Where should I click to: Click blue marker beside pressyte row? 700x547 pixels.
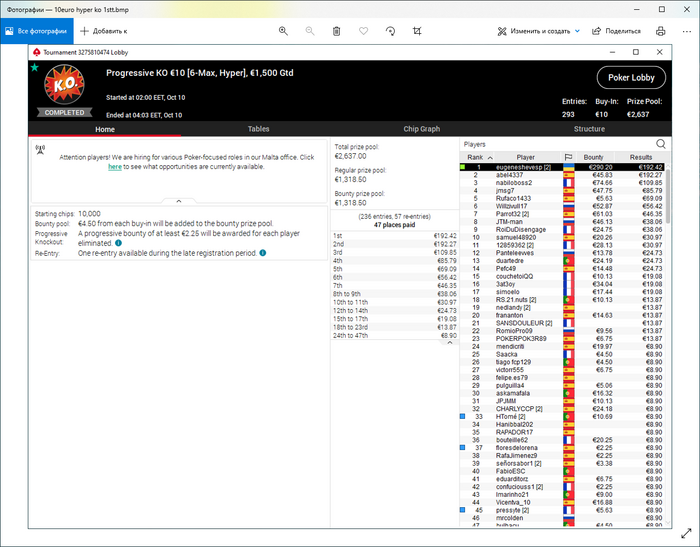(462, 509)
